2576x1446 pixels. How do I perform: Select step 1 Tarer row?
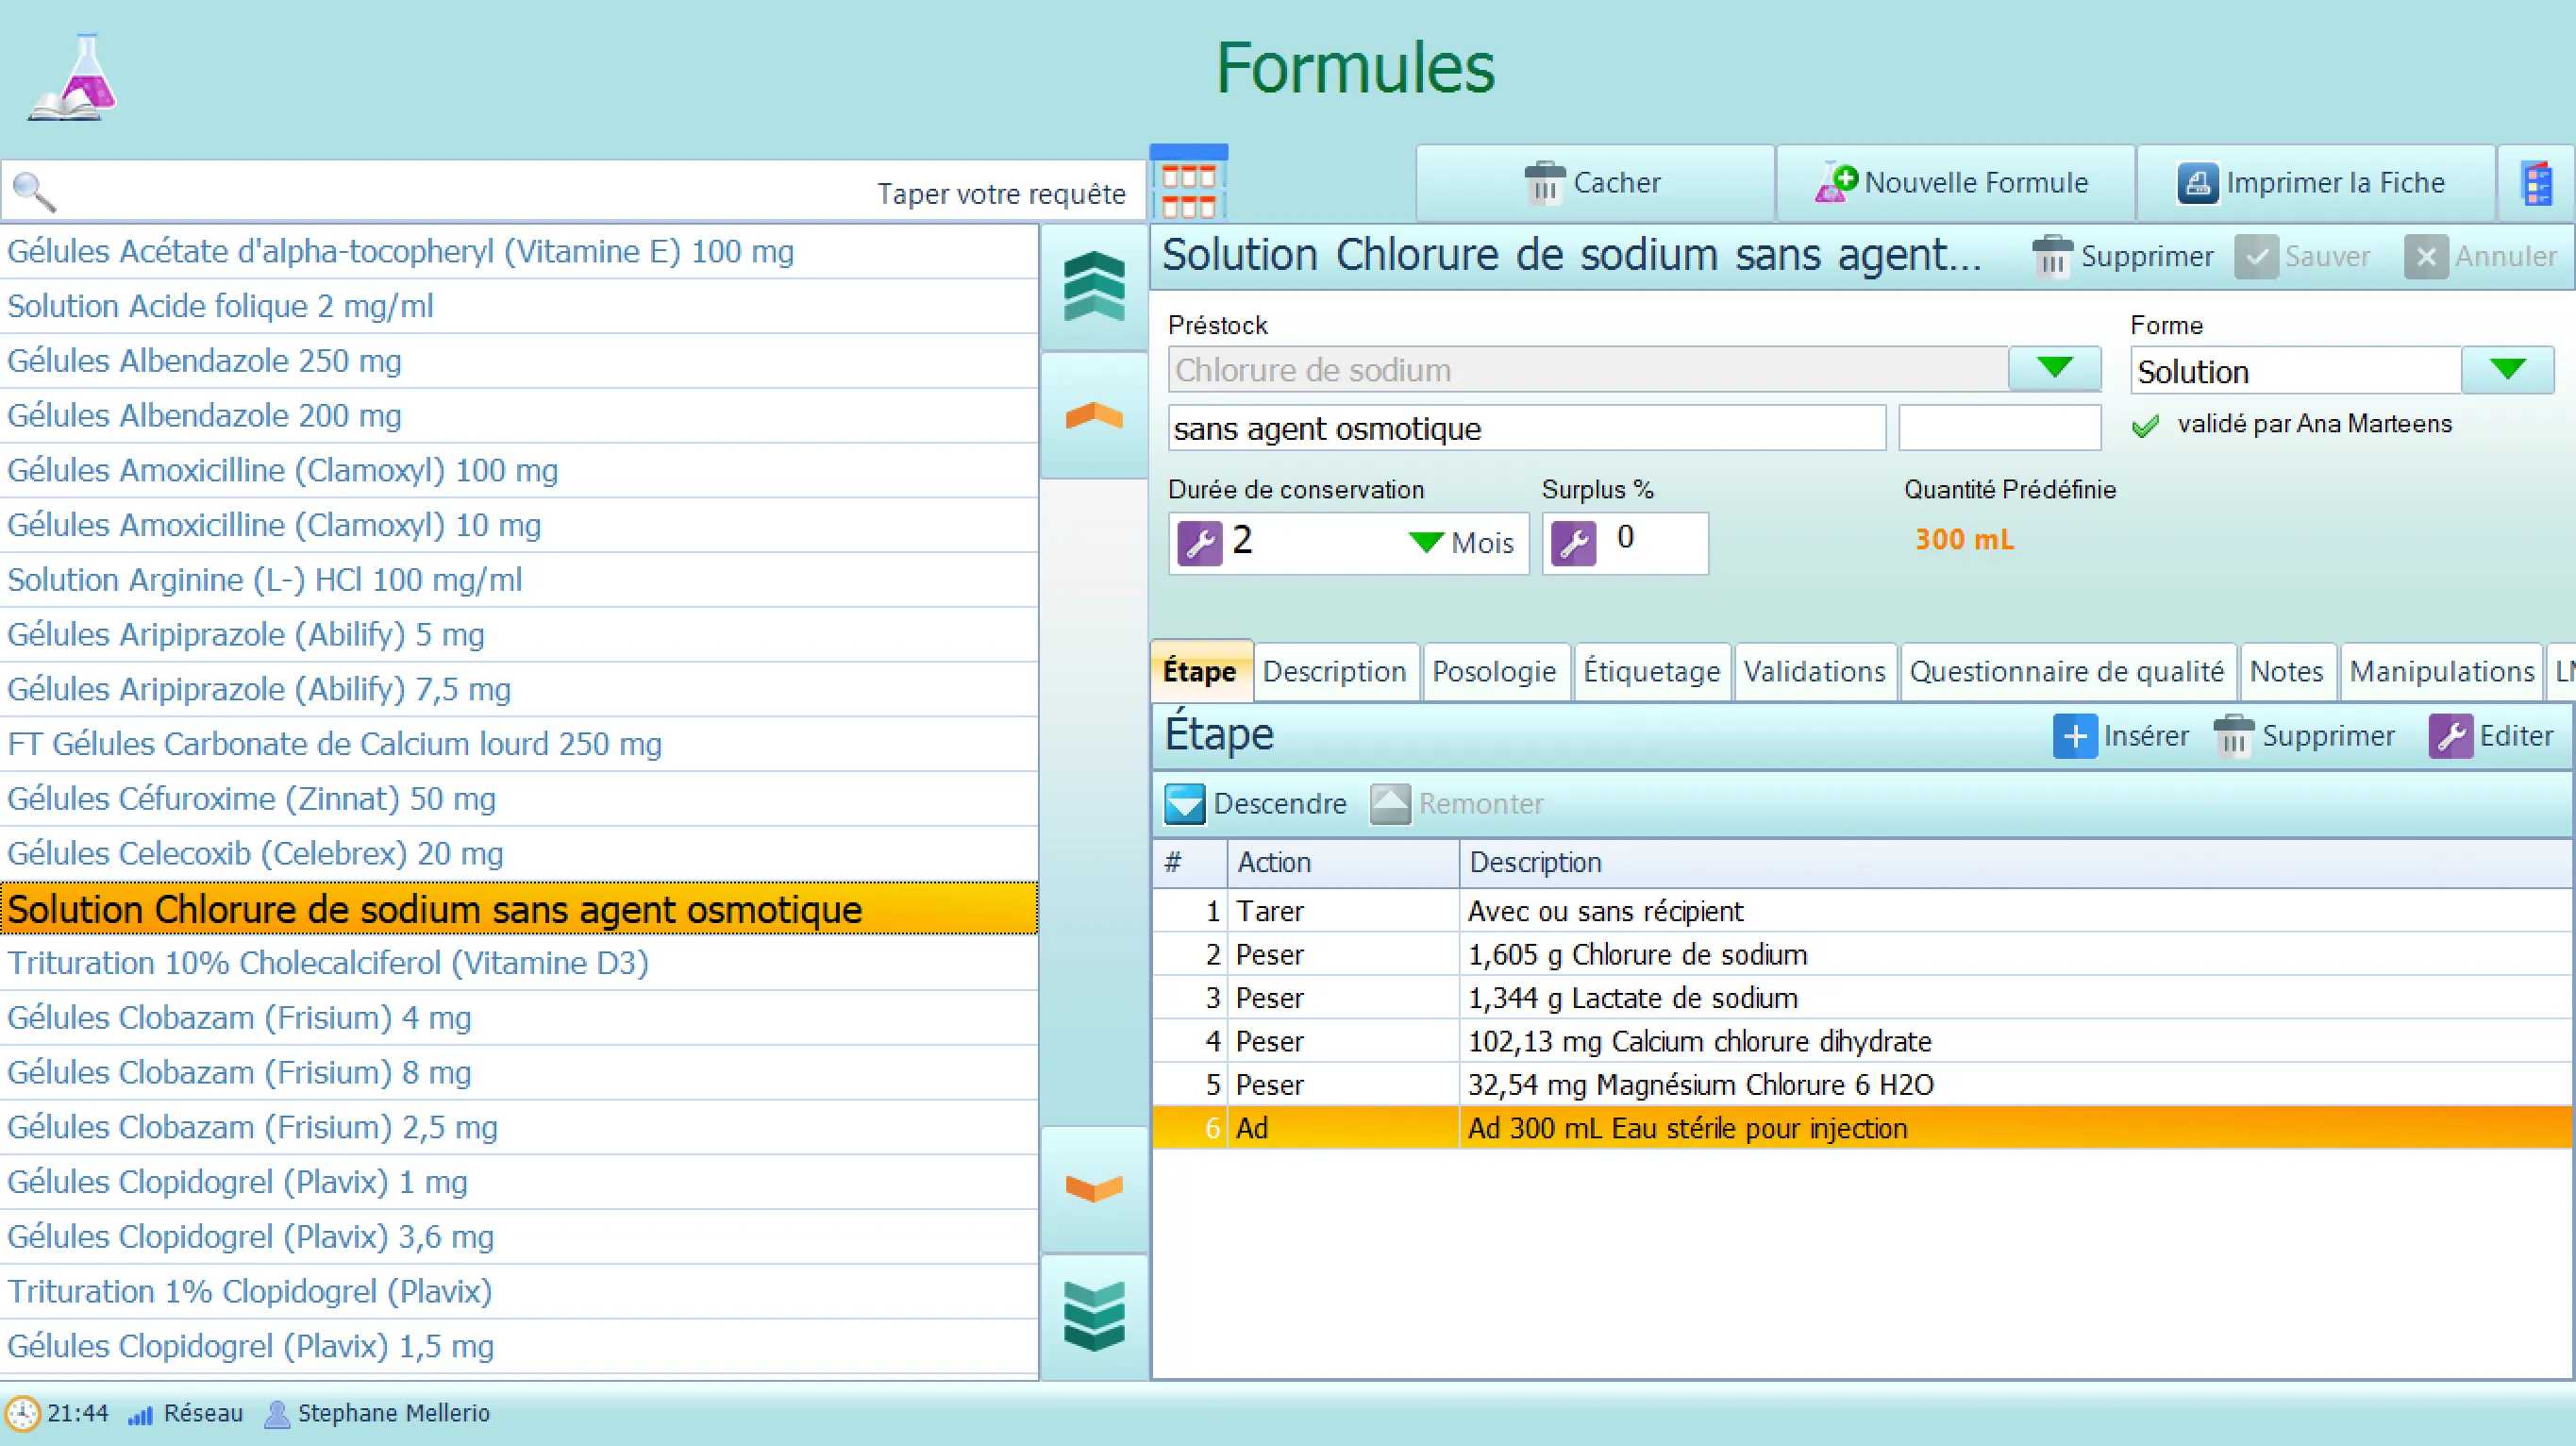(x=1862, y=911)
